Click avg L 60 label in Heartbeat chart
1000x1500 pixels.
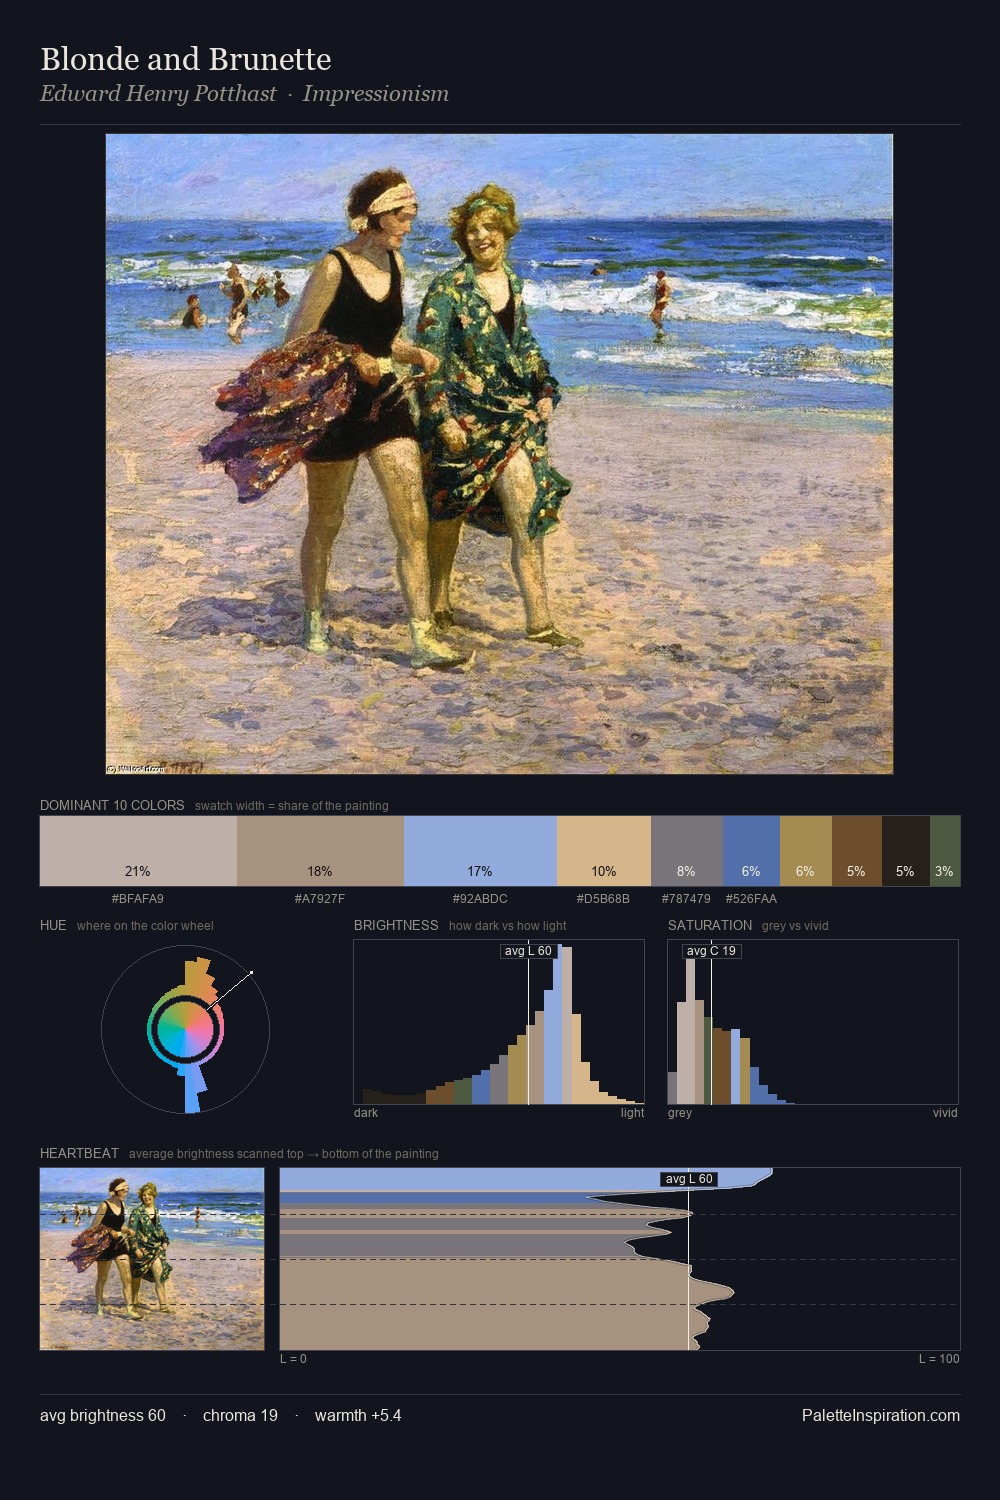pos(689,1179)
